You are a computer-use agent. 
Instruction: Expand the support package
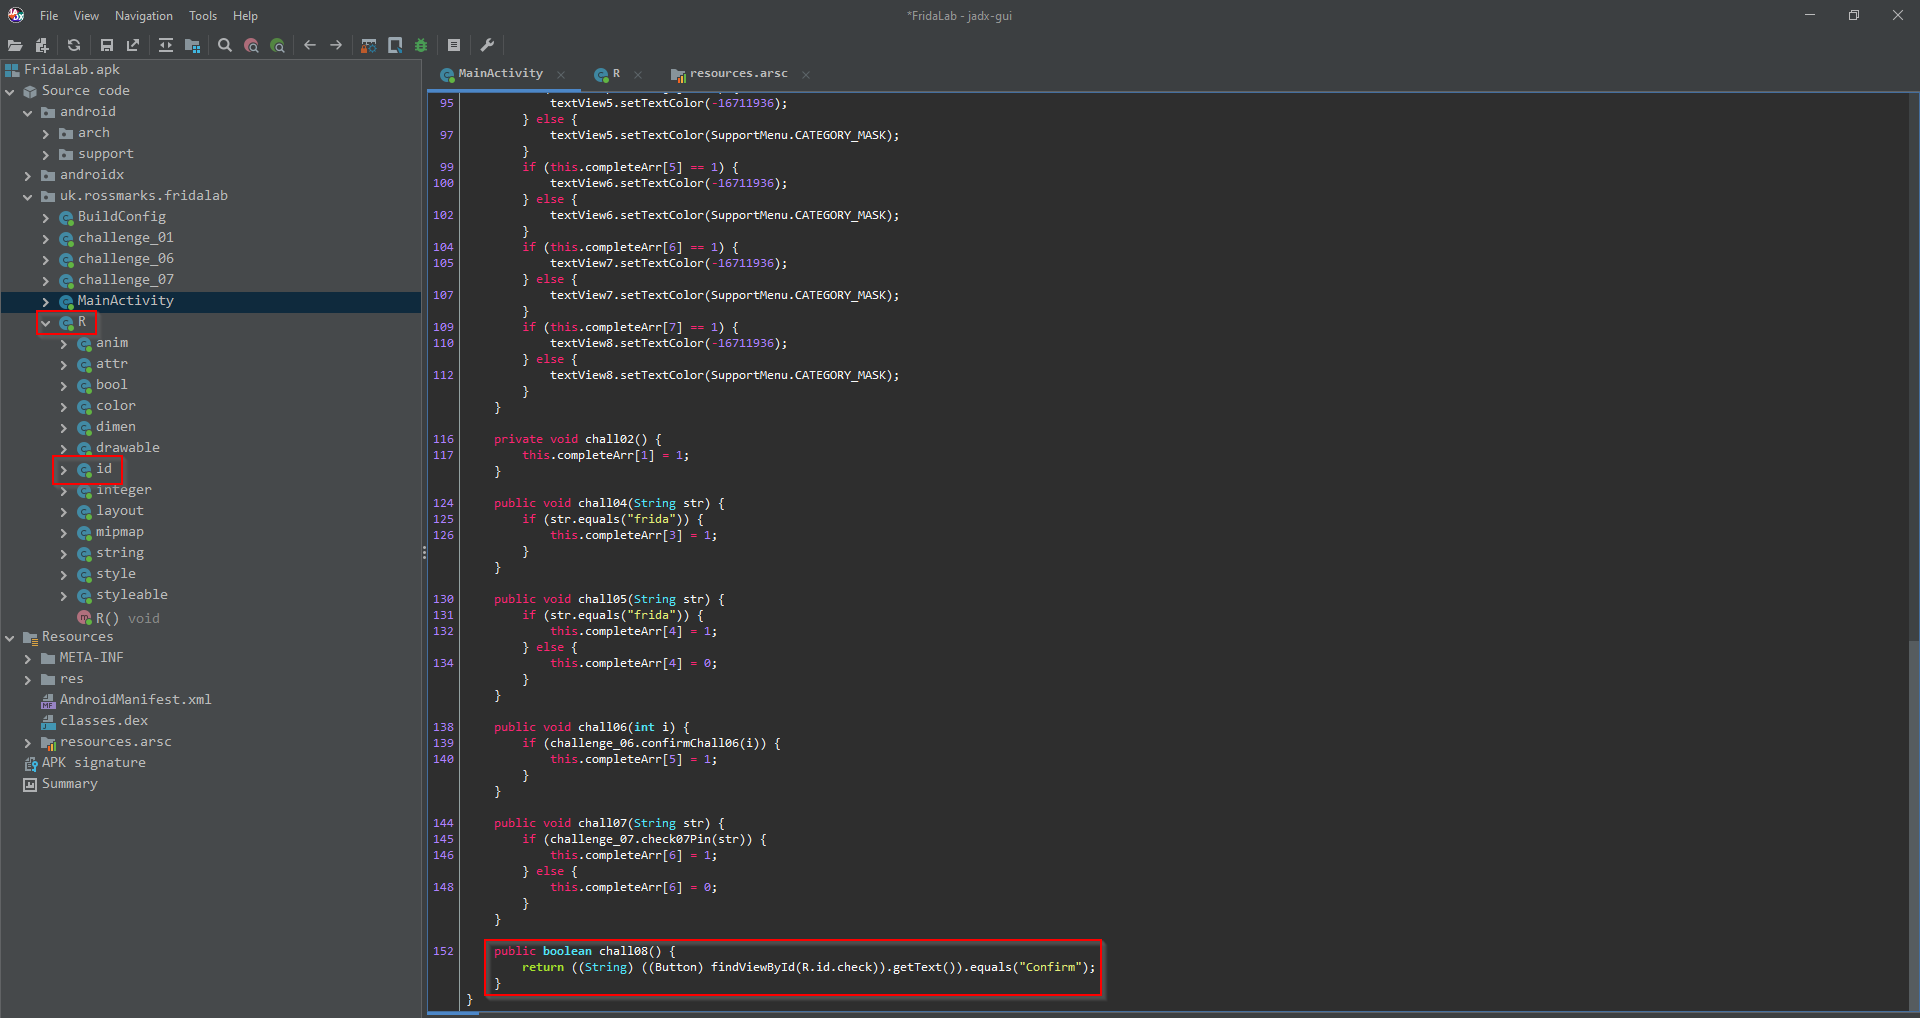[x=46, y=154]
